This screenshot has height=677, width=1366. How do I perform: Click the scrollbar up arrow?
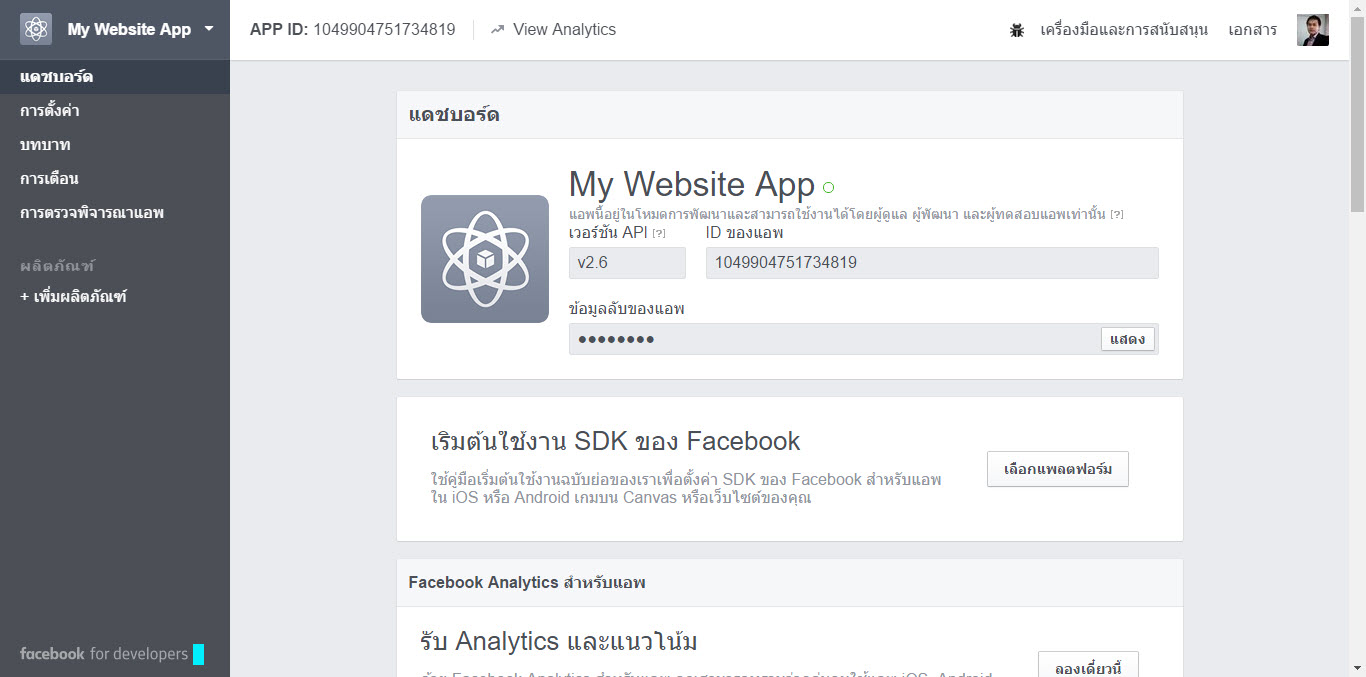(x=1357, y=8)
